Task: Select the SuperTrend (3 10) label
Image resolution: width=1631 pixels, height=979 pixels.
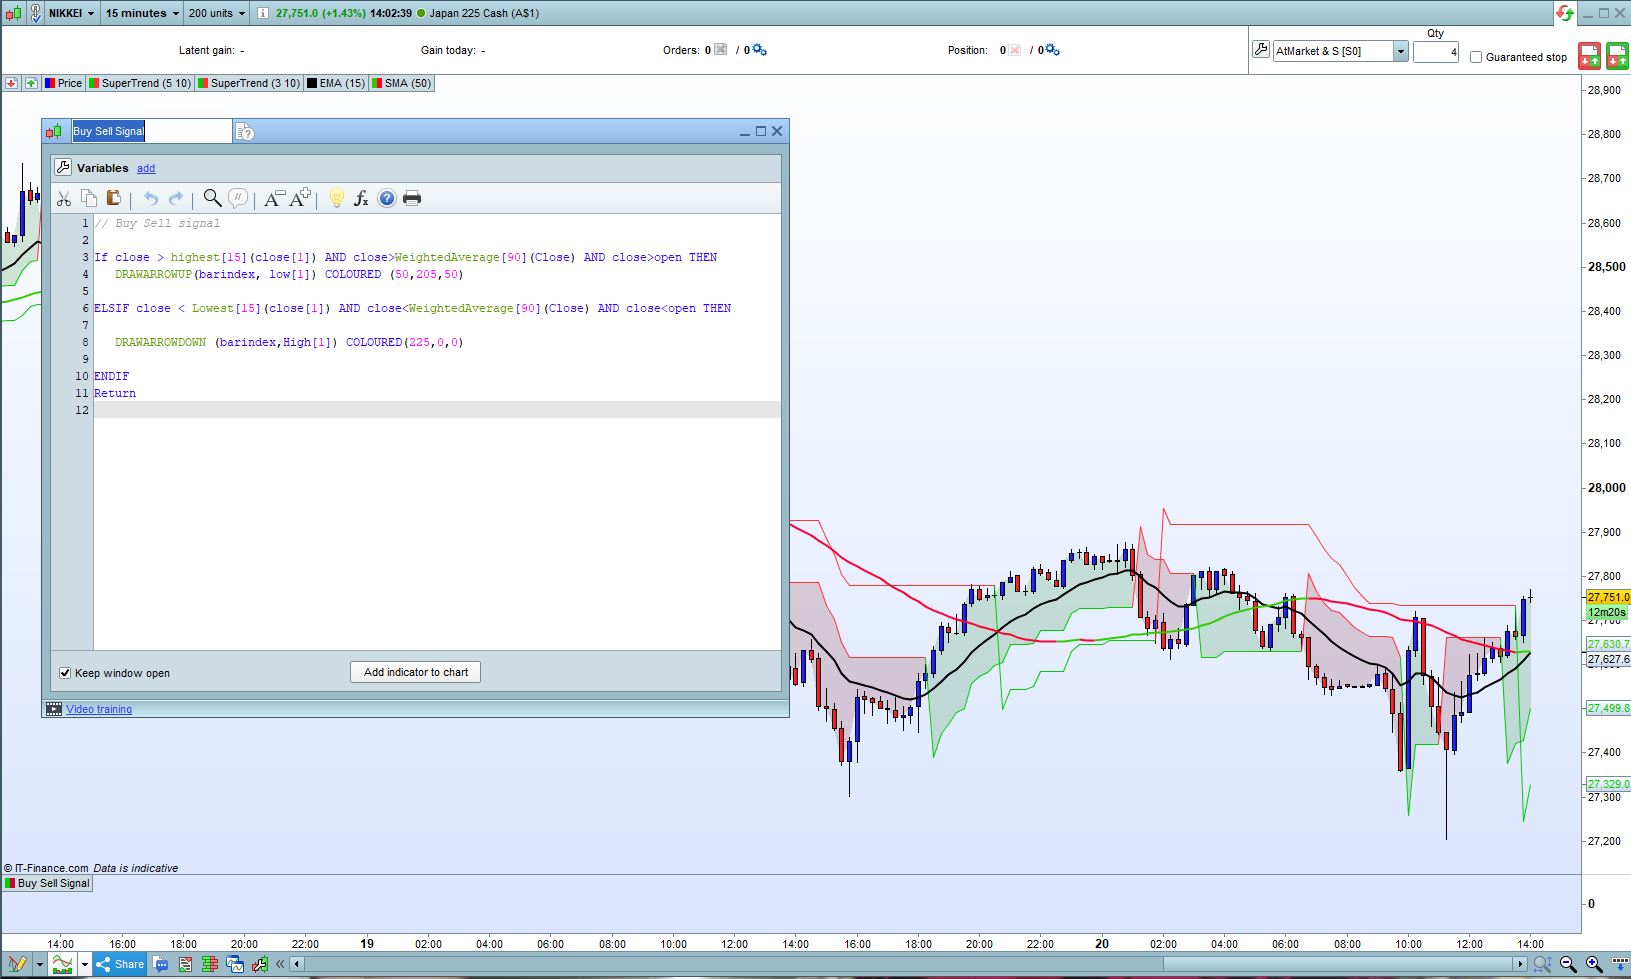Action: point(249,83)
